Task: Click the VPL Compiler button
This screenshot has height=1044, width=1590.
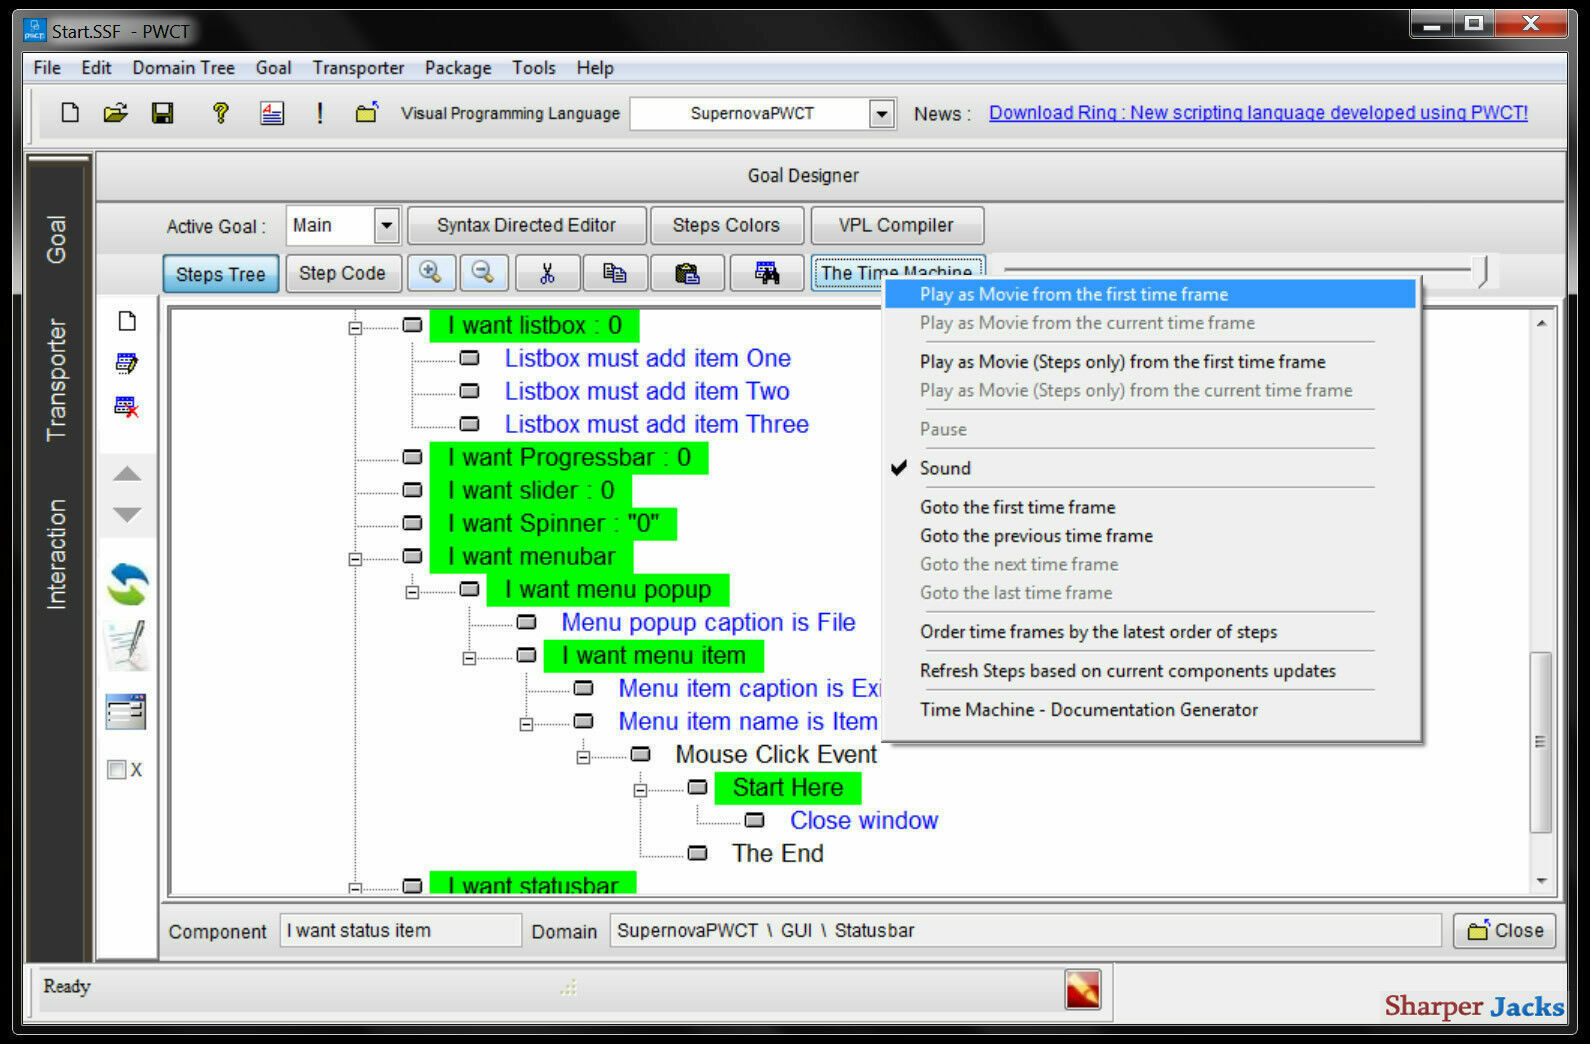Action: click(896, 226)
